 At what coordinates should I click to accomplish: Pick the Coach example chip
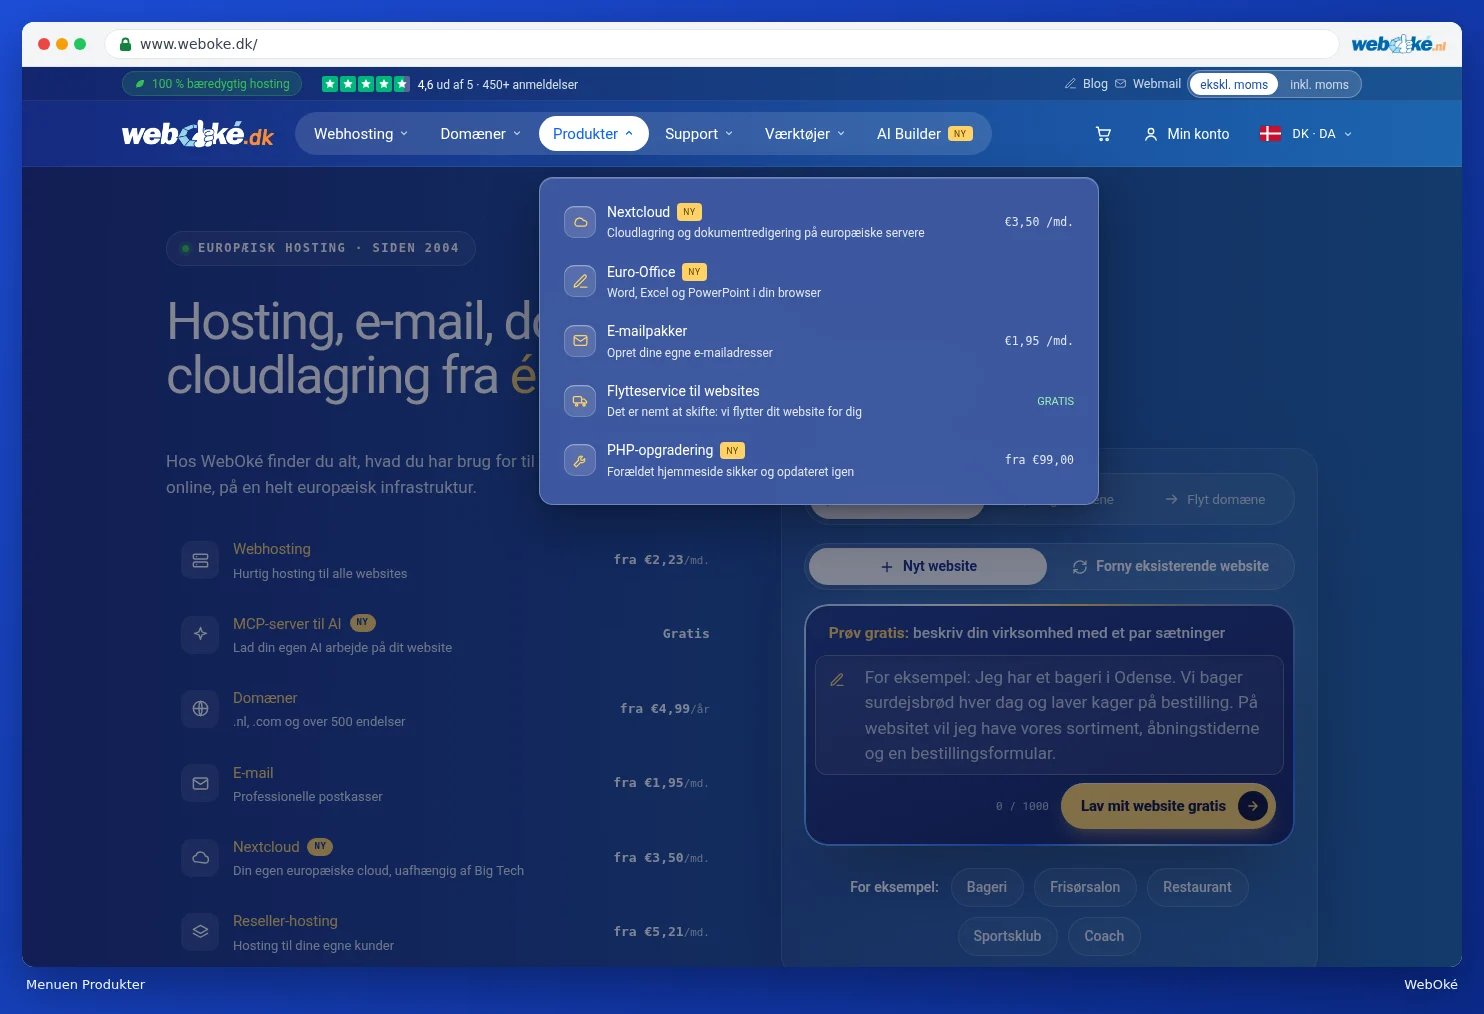click(x=1104, y=936)
